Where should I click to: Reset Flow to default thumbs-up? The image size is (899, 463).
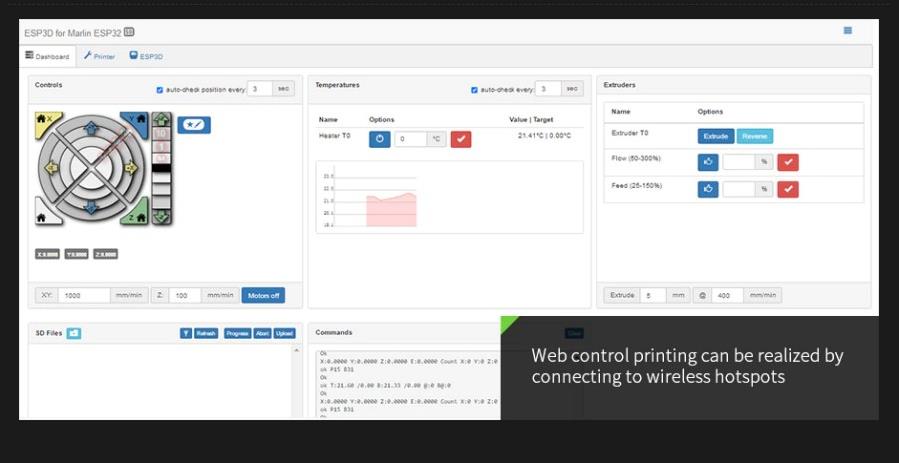click(x=708, y=162)
